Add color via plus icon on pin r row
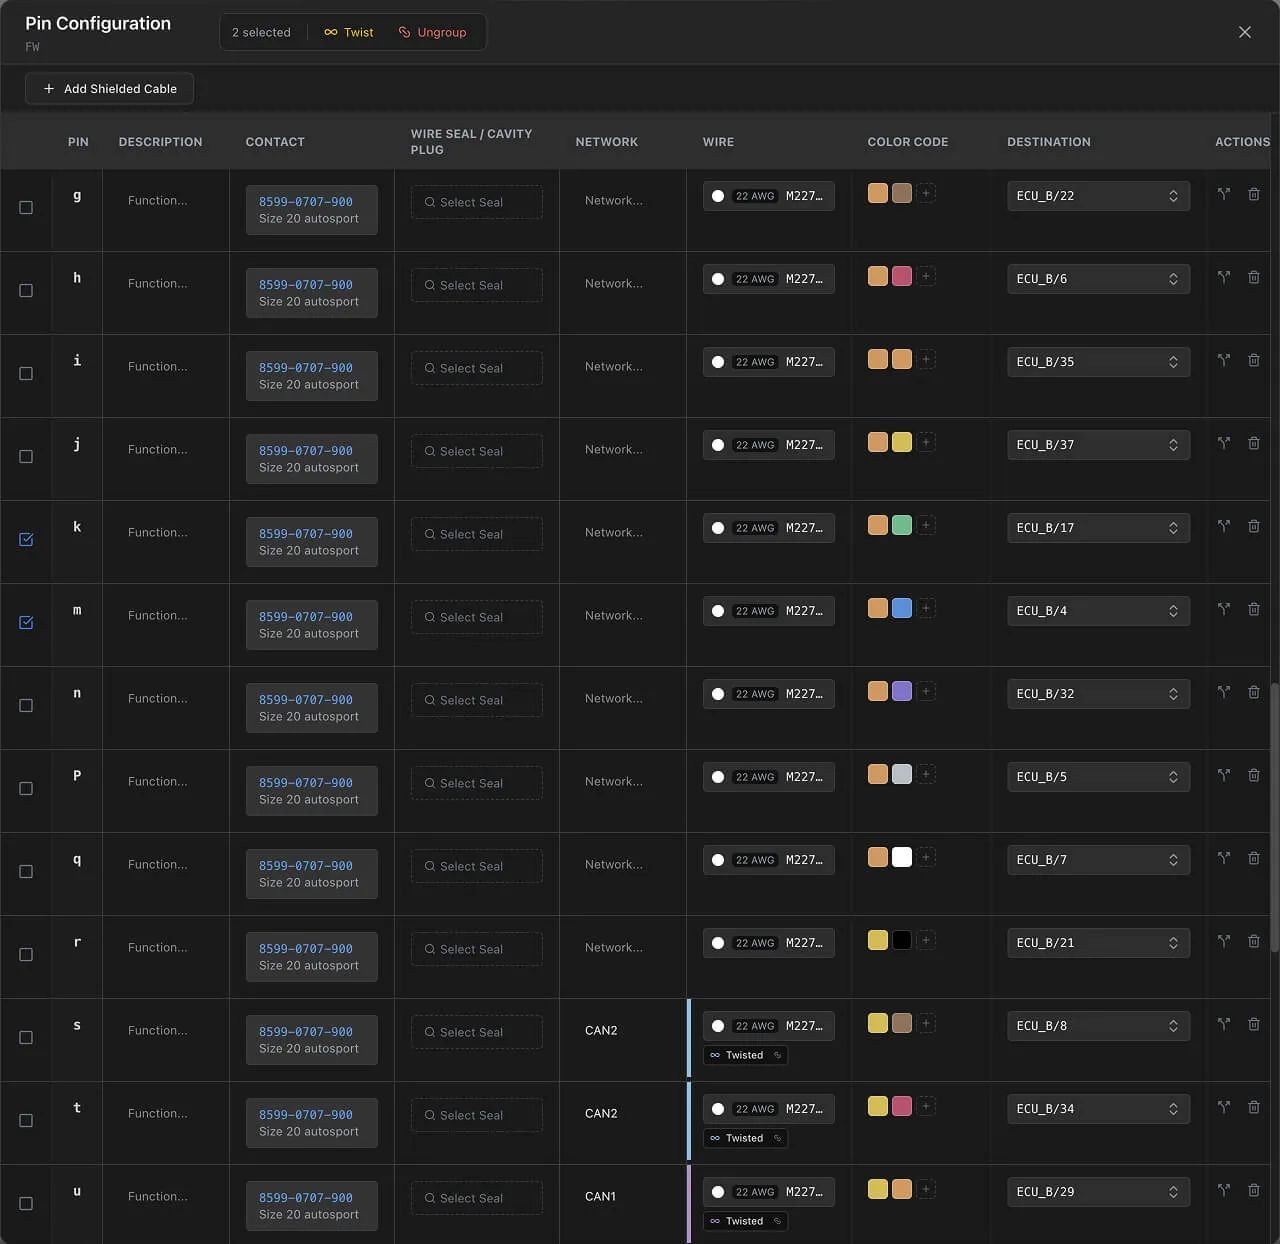The image size is (1280, 1244). [926, 940]
